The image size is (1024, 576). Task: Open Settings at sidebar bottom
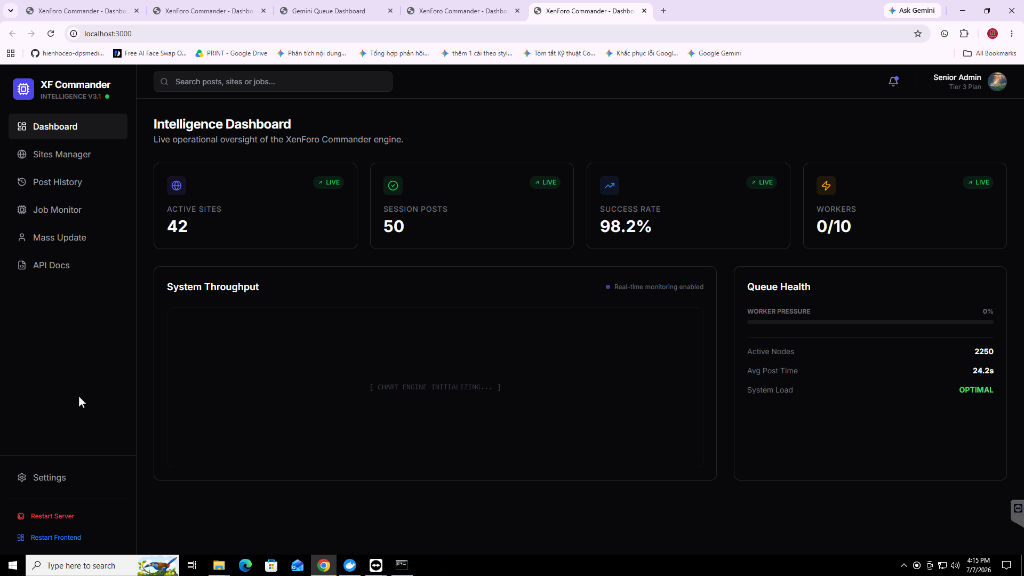coord(68,477)
